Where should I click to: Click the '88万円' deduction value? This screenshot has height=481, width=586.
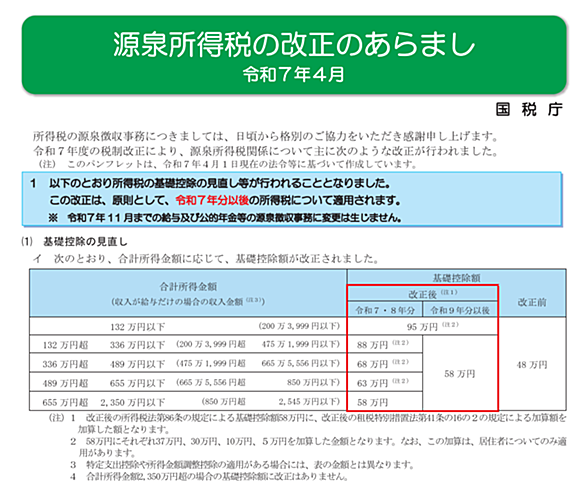[x=372, y=345]
